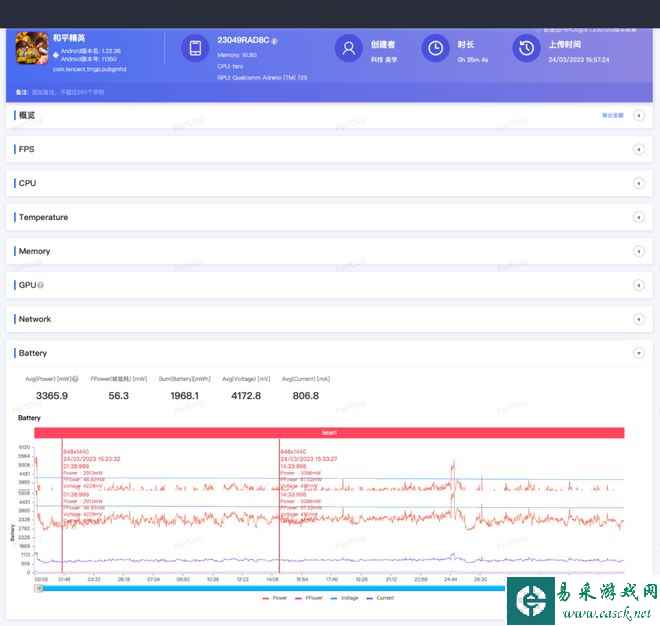Click the help icon next to Avg(Power)
Viewport: 660px width, 626px height.
[76, 379]
